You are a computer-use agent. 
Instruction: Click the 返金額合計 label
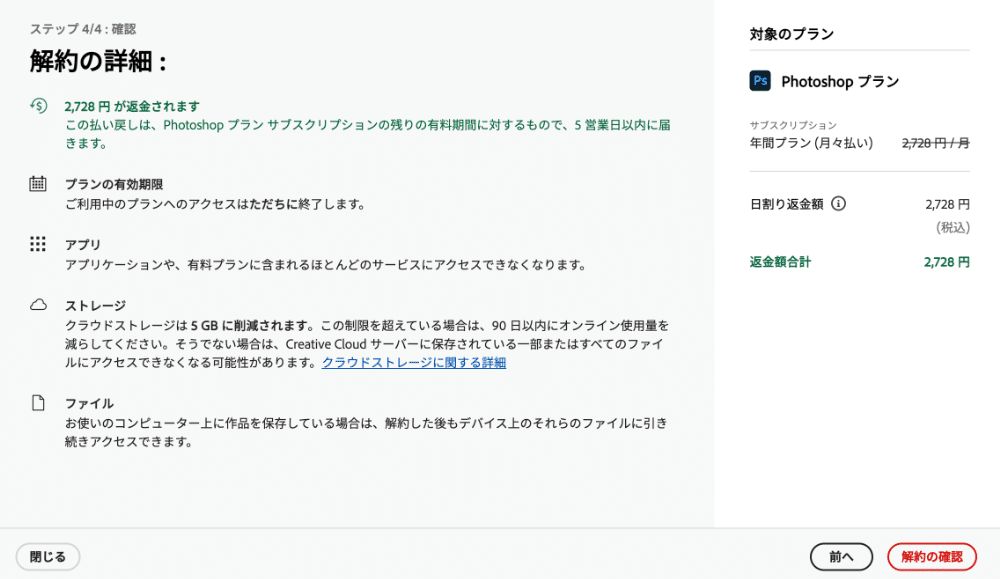(780, 262)
